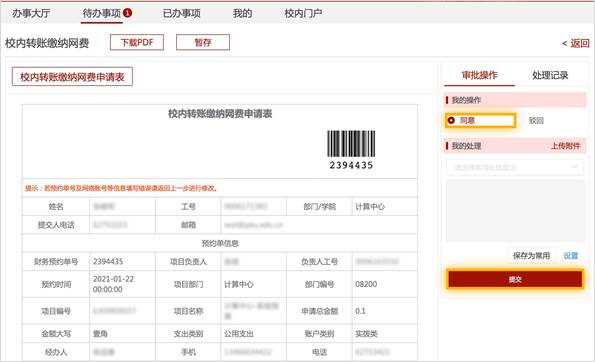The width and height of the screenshot is (595, 362).
Task: Click into the processing comments text area
Action: 515,211
